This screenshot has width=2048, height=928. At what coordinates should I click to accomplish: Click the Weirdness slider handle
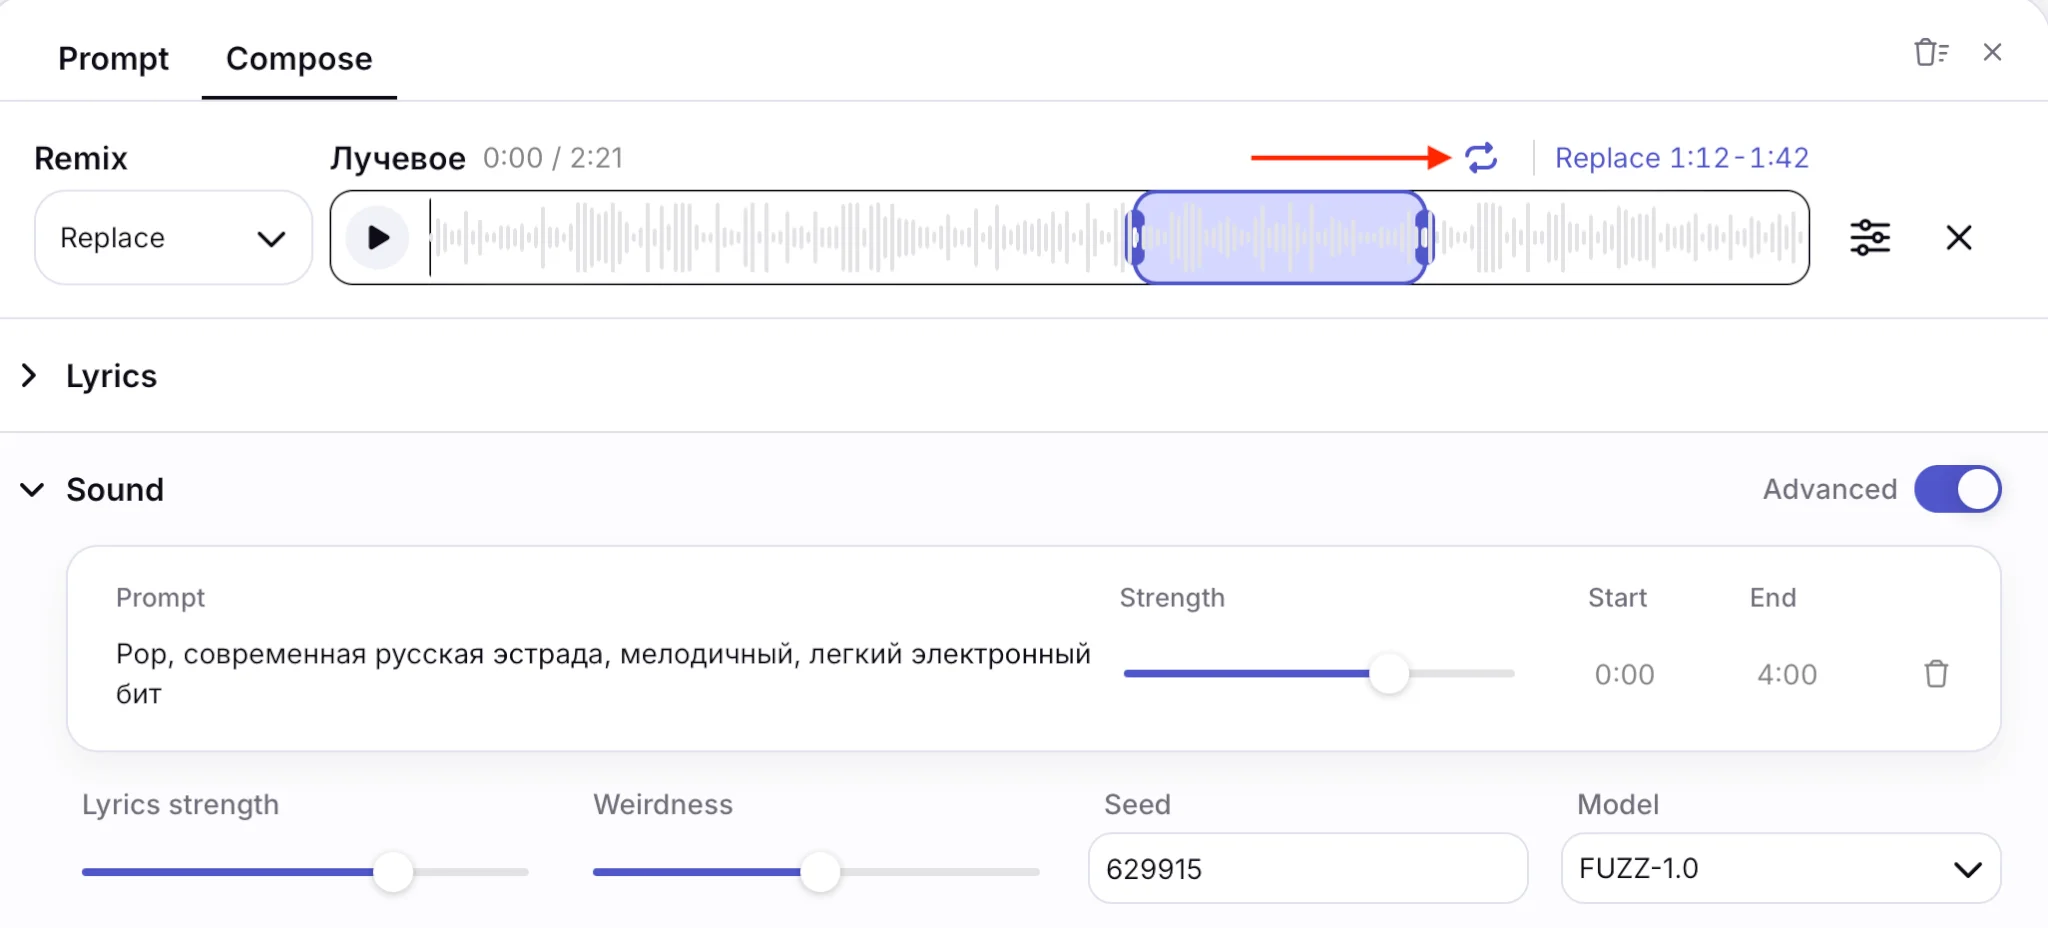(820, 872)
